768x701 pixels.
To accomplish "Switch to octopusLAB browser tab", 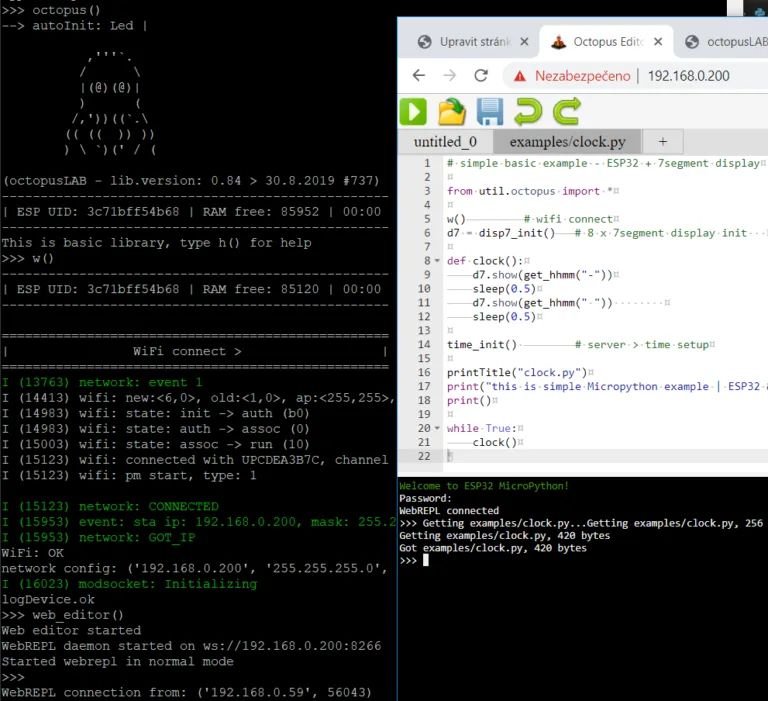I will (727, 42).
